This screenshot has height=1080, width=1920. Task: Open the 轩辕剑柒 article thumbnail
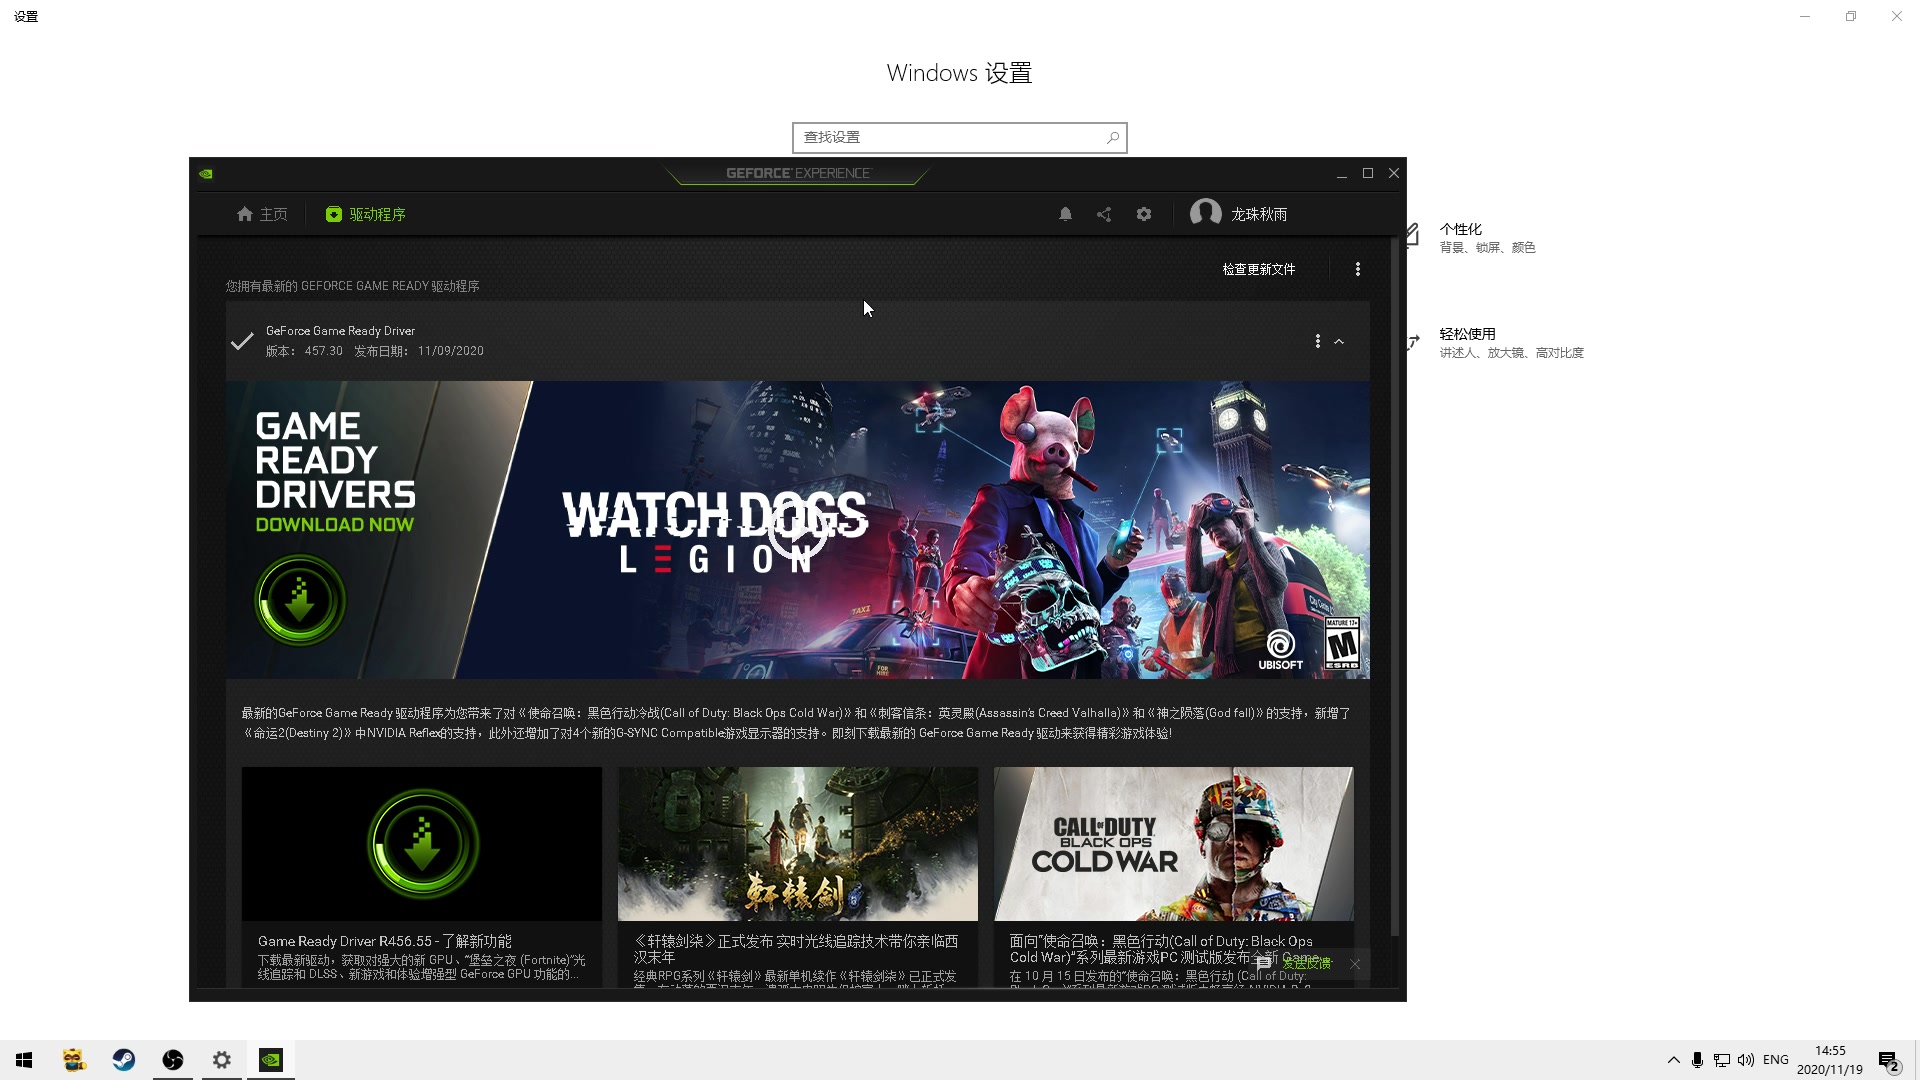(x=797, y=843)
